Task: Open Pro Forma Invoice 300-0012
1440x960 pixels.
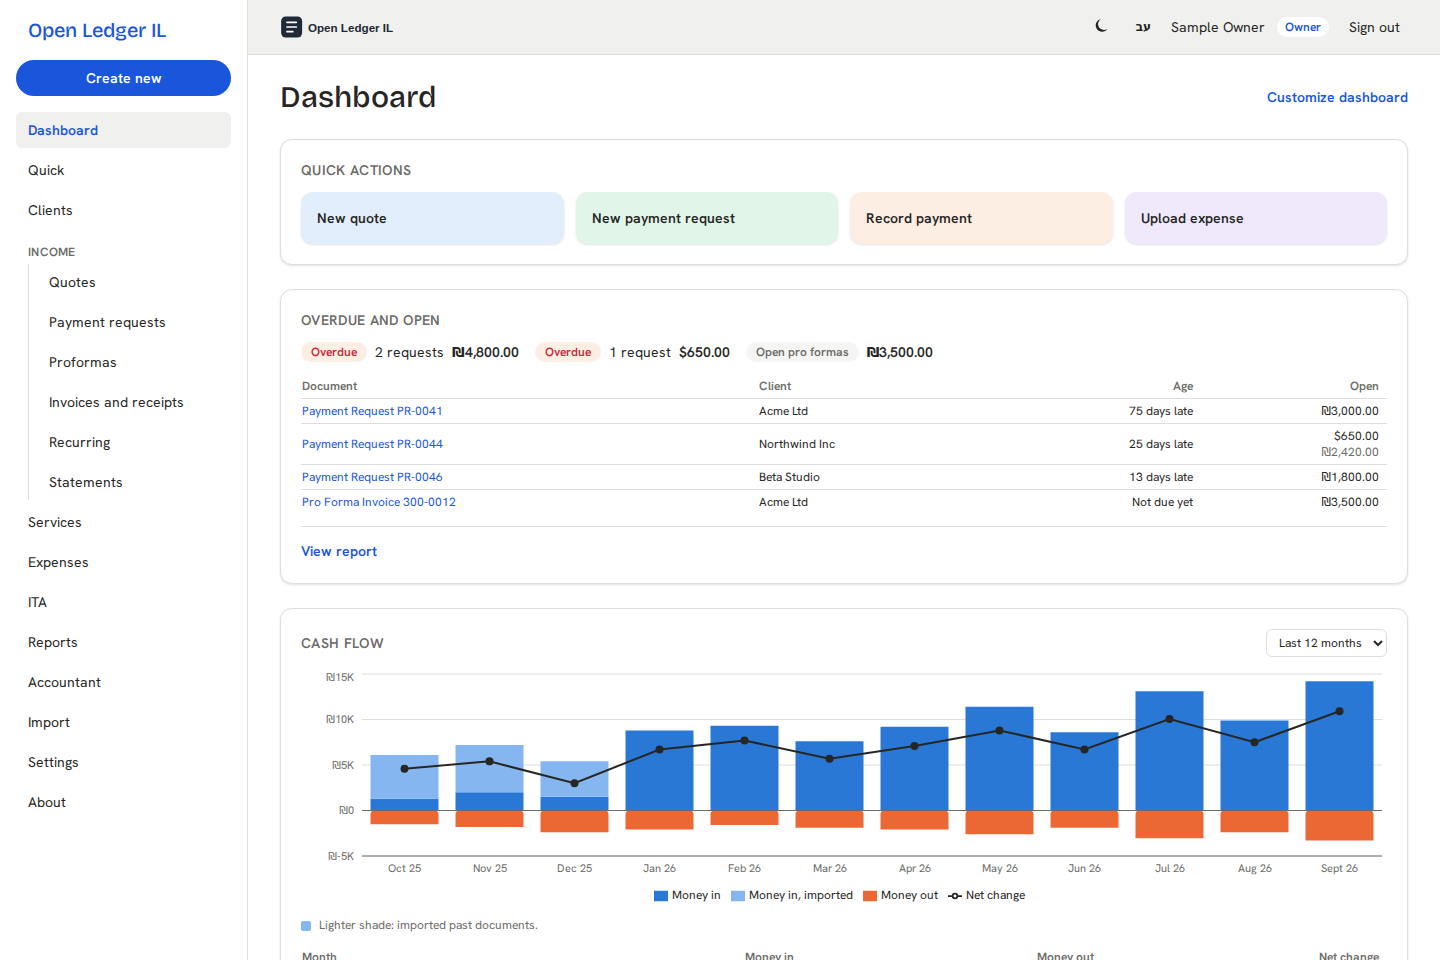Action: [379, 502]
